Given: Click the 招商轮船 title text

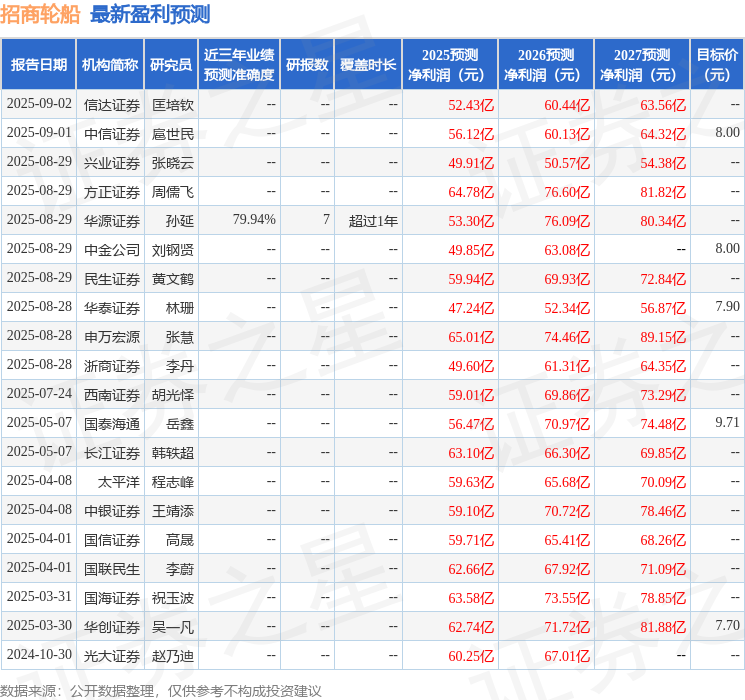Looking at the screenshot, I should [40, 14].
